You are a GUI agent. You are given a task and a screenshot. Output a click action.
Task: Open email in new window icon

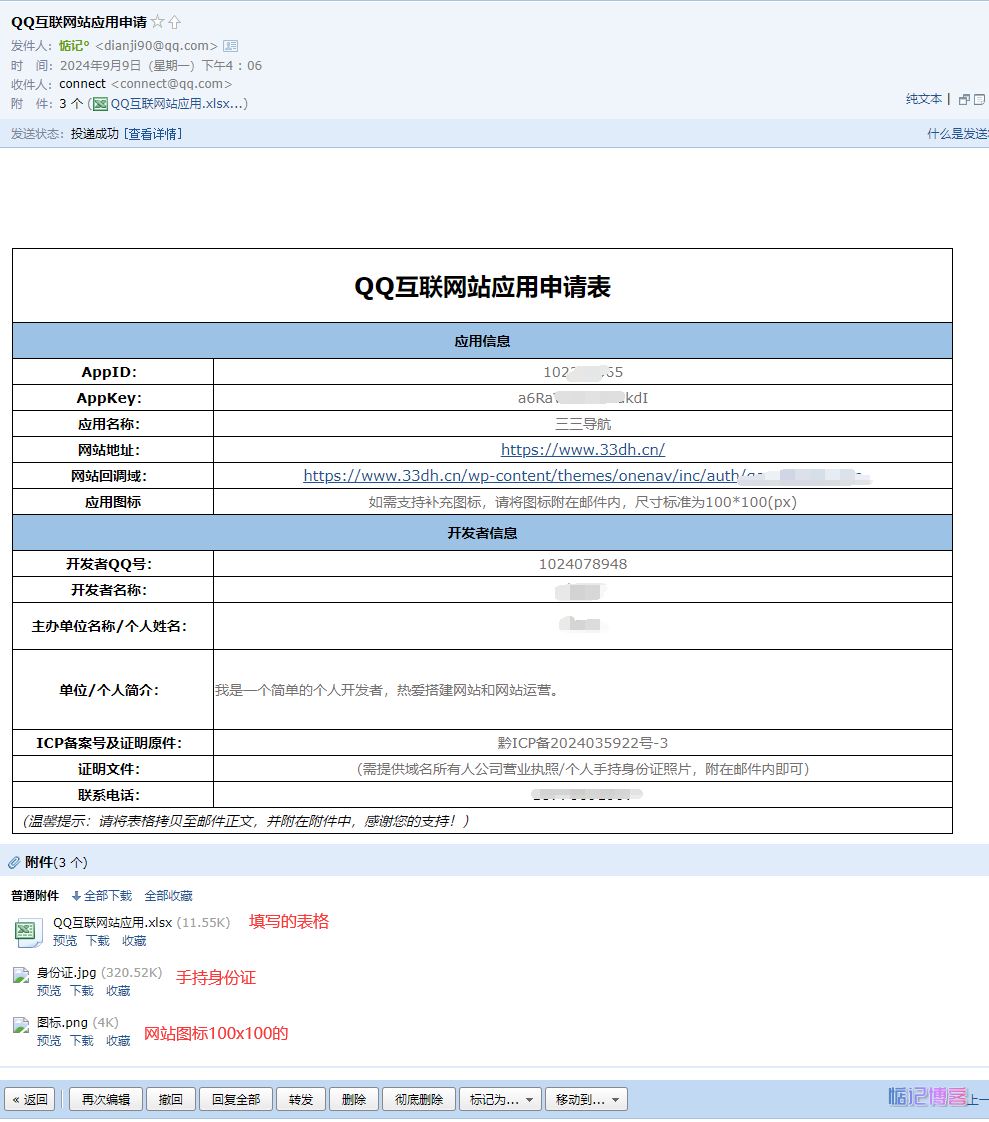(x=964, y=99)
